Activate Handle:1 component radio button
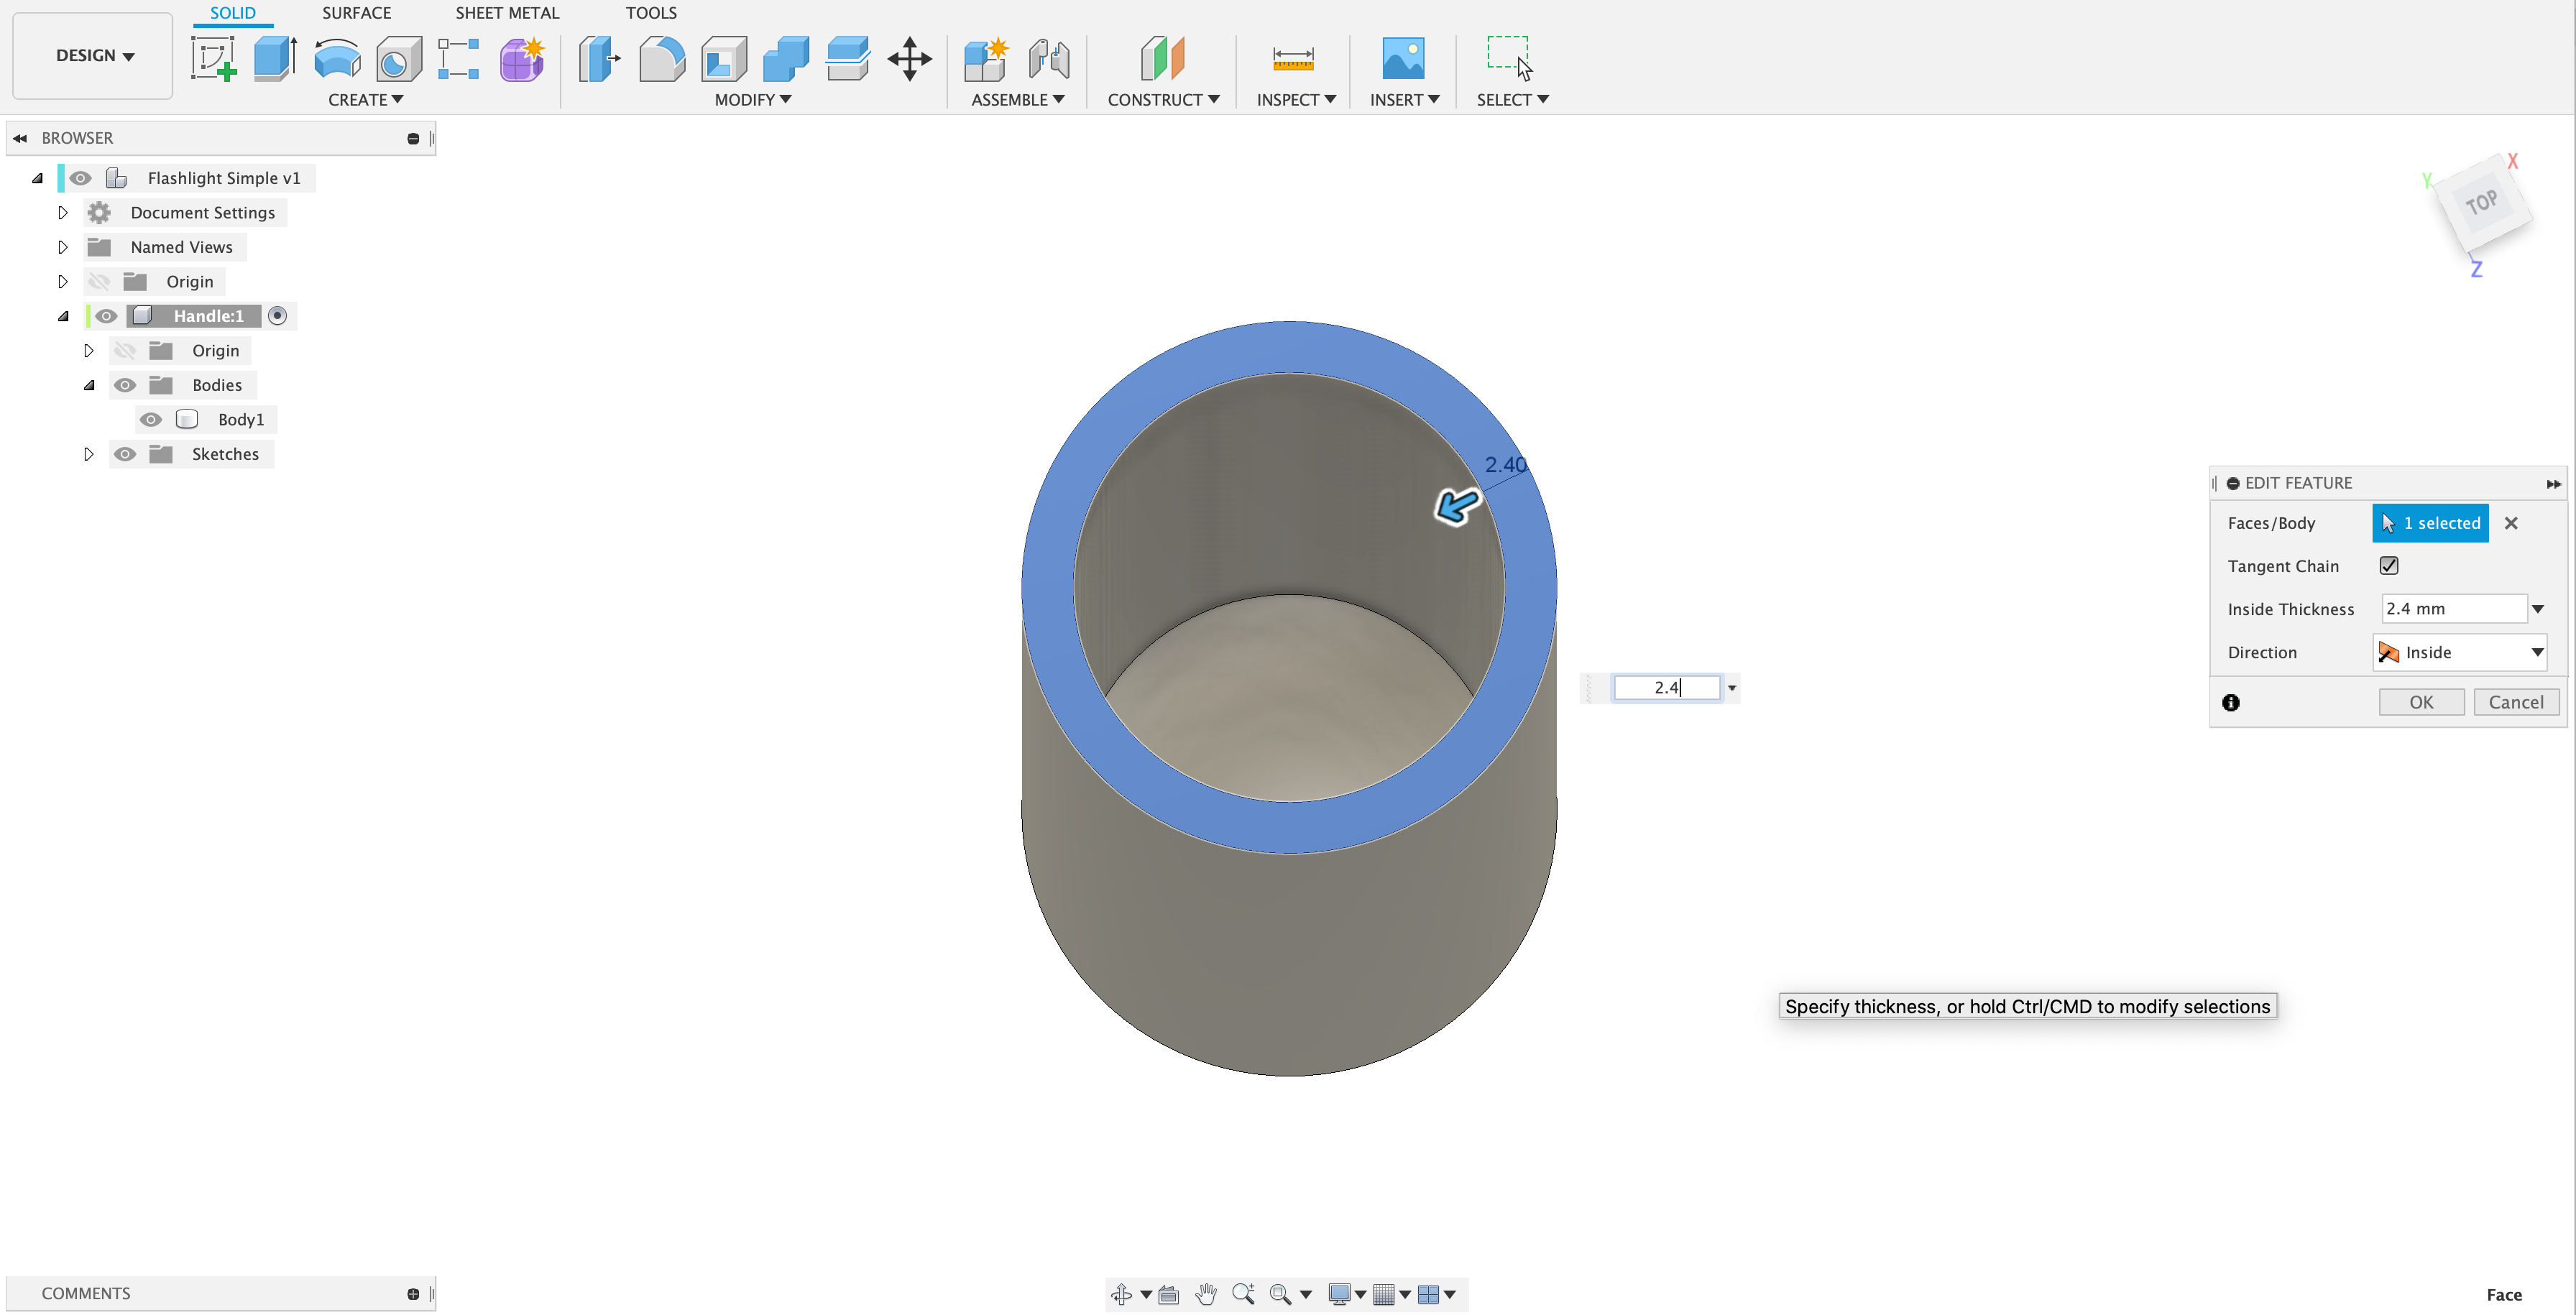The width and height of the screenshot is (2576, 1315). [x=278, y=315]
